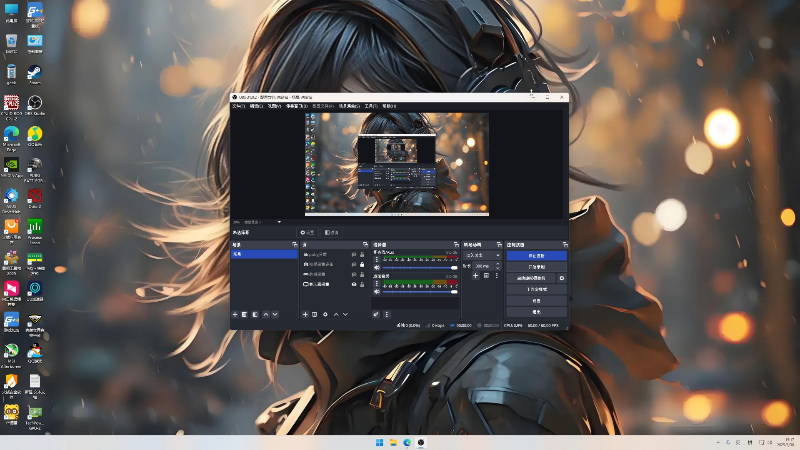This screenshot has width=800, height=450.
Task: Open the File menu in OBS
Action: pyautogui.click(x=239, y=106)
